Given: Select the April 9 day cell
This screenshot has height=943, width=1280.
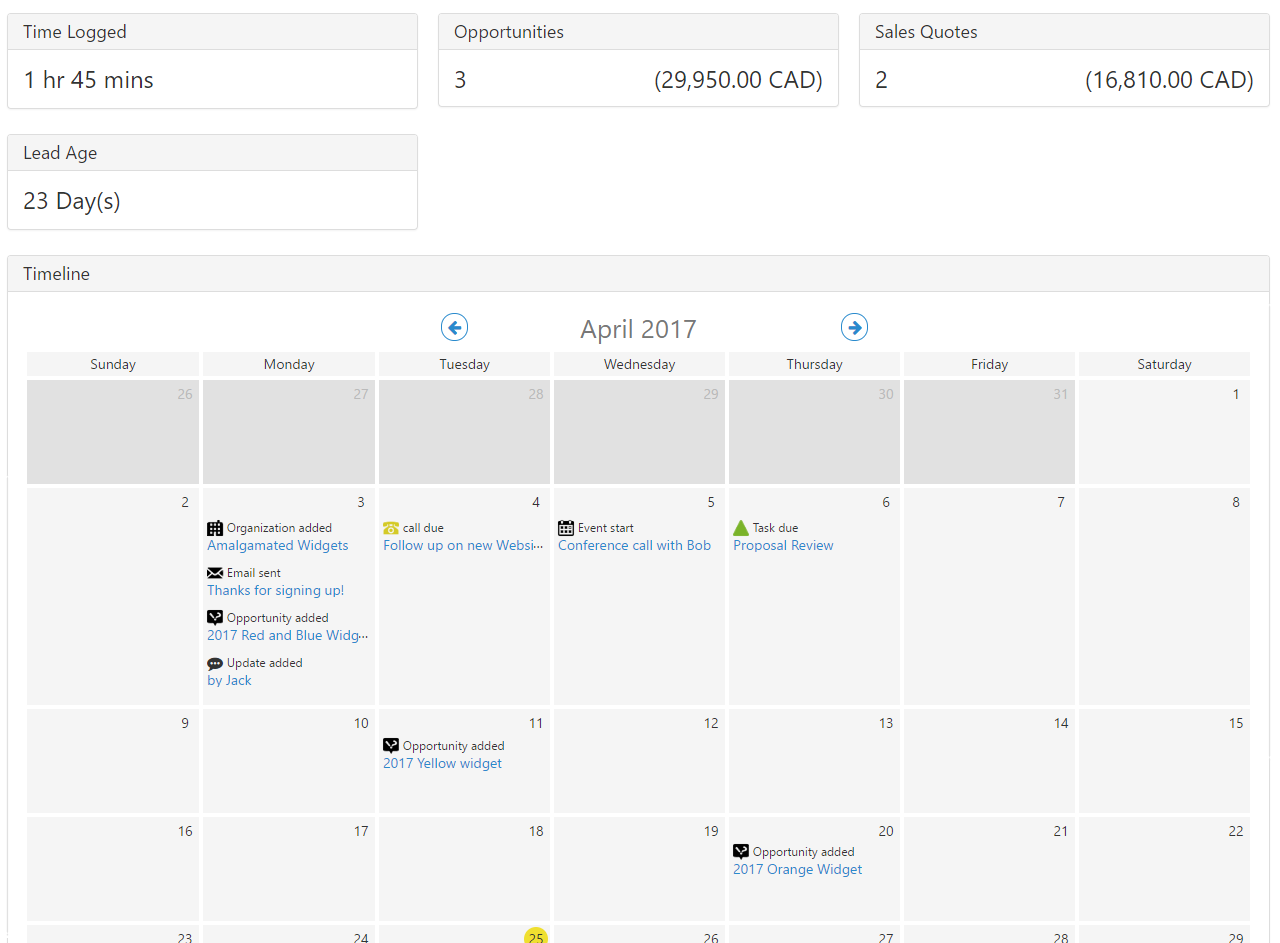Looking at the screenshot, I should pyautogui.click(x=113, y=761).
